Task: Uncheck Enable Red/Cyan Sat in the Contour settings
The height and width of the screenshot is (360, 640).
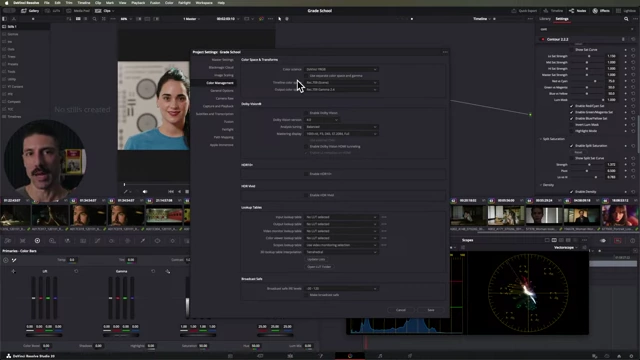Action: [x=571, y=106]
